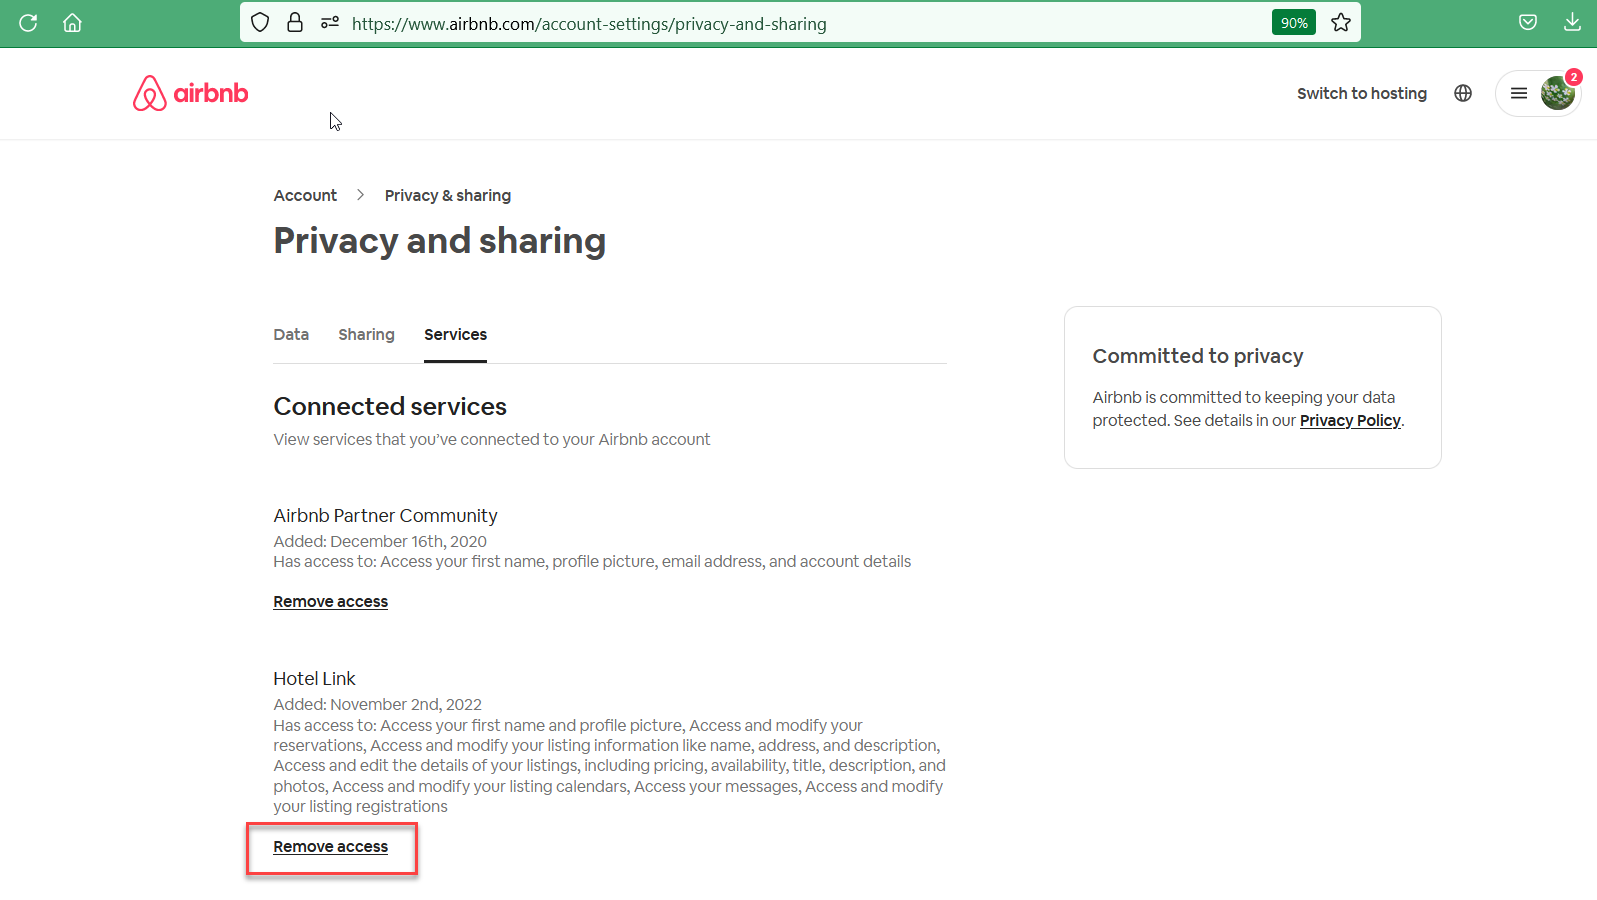Bookmark this page with the star icon
This screenshot has height=900, width=1597.
(1341, 22)
